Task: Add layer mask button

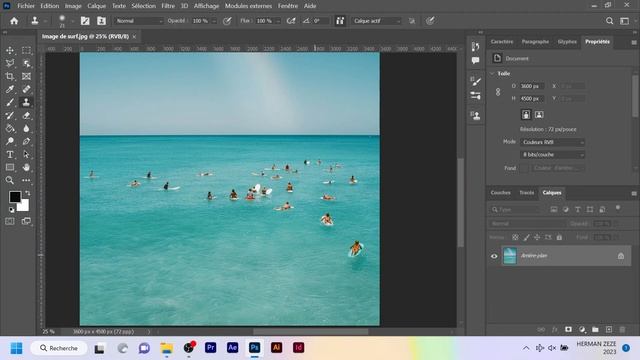Action: (568, 329)
